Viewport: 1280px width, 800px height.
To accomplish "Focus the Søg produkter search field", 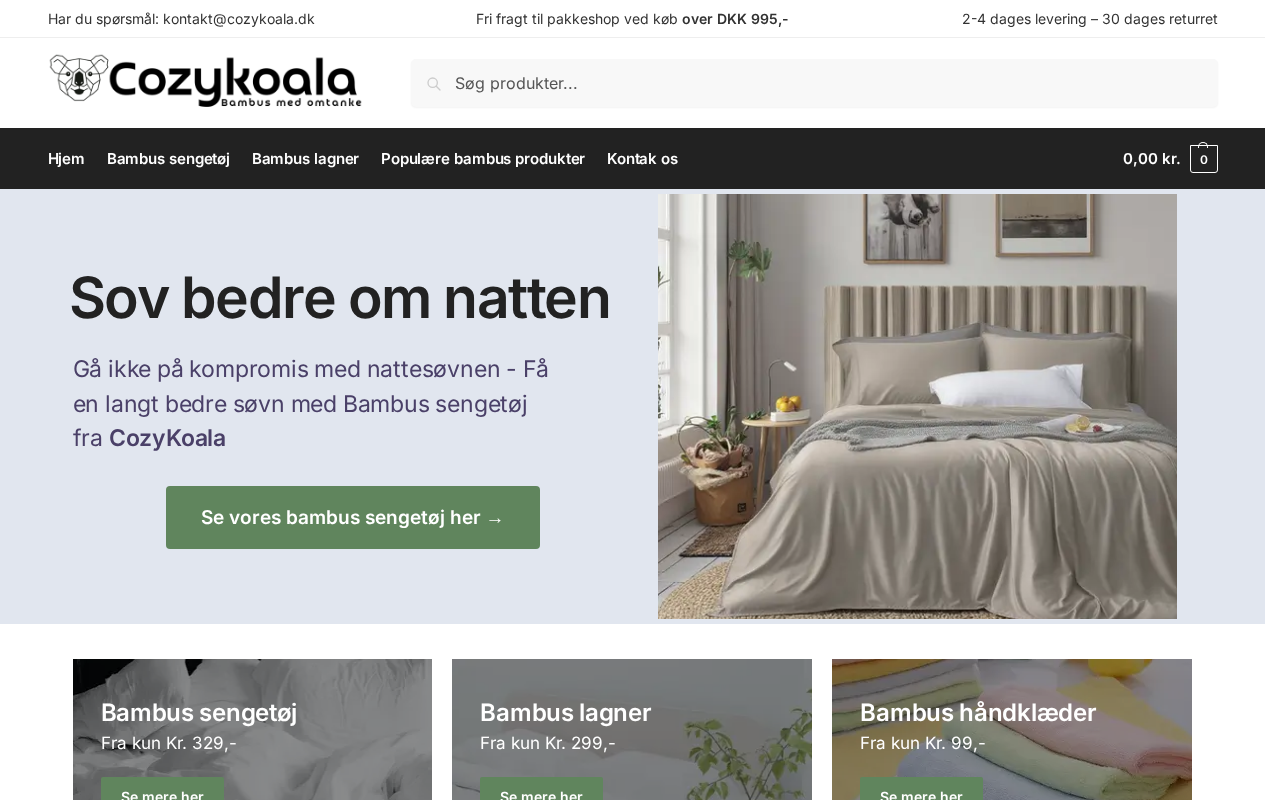I will (x=814, y=84).
